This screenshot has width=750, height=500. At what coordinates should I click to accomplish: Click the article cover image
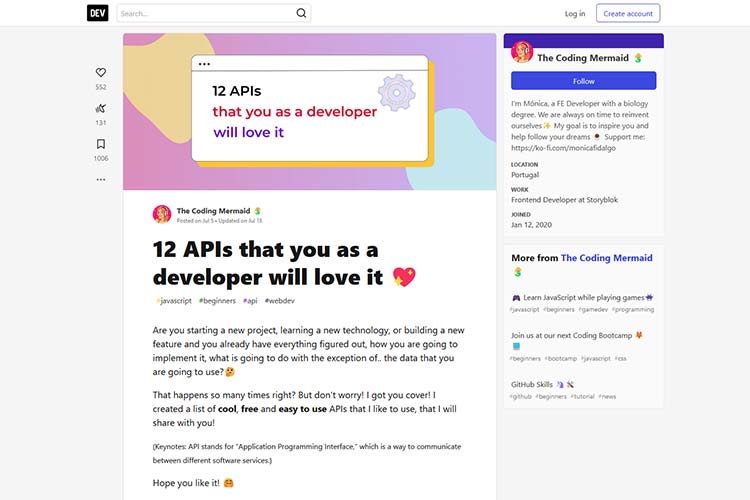pos(310,111)
